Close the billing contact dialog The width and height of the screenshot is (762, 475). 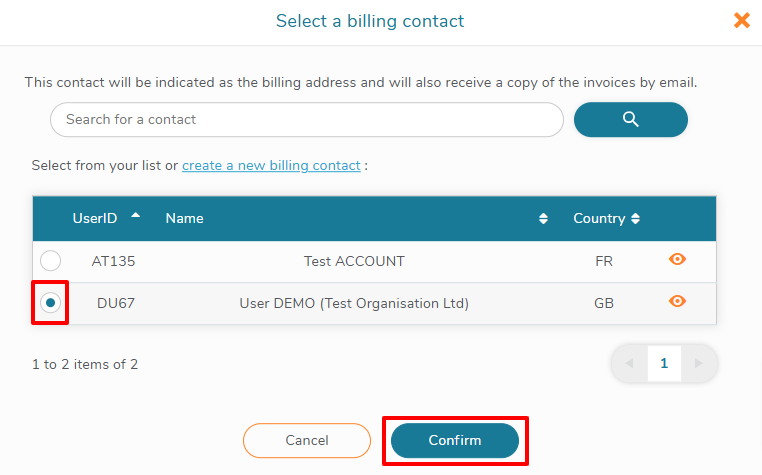[x=742, y=20]
